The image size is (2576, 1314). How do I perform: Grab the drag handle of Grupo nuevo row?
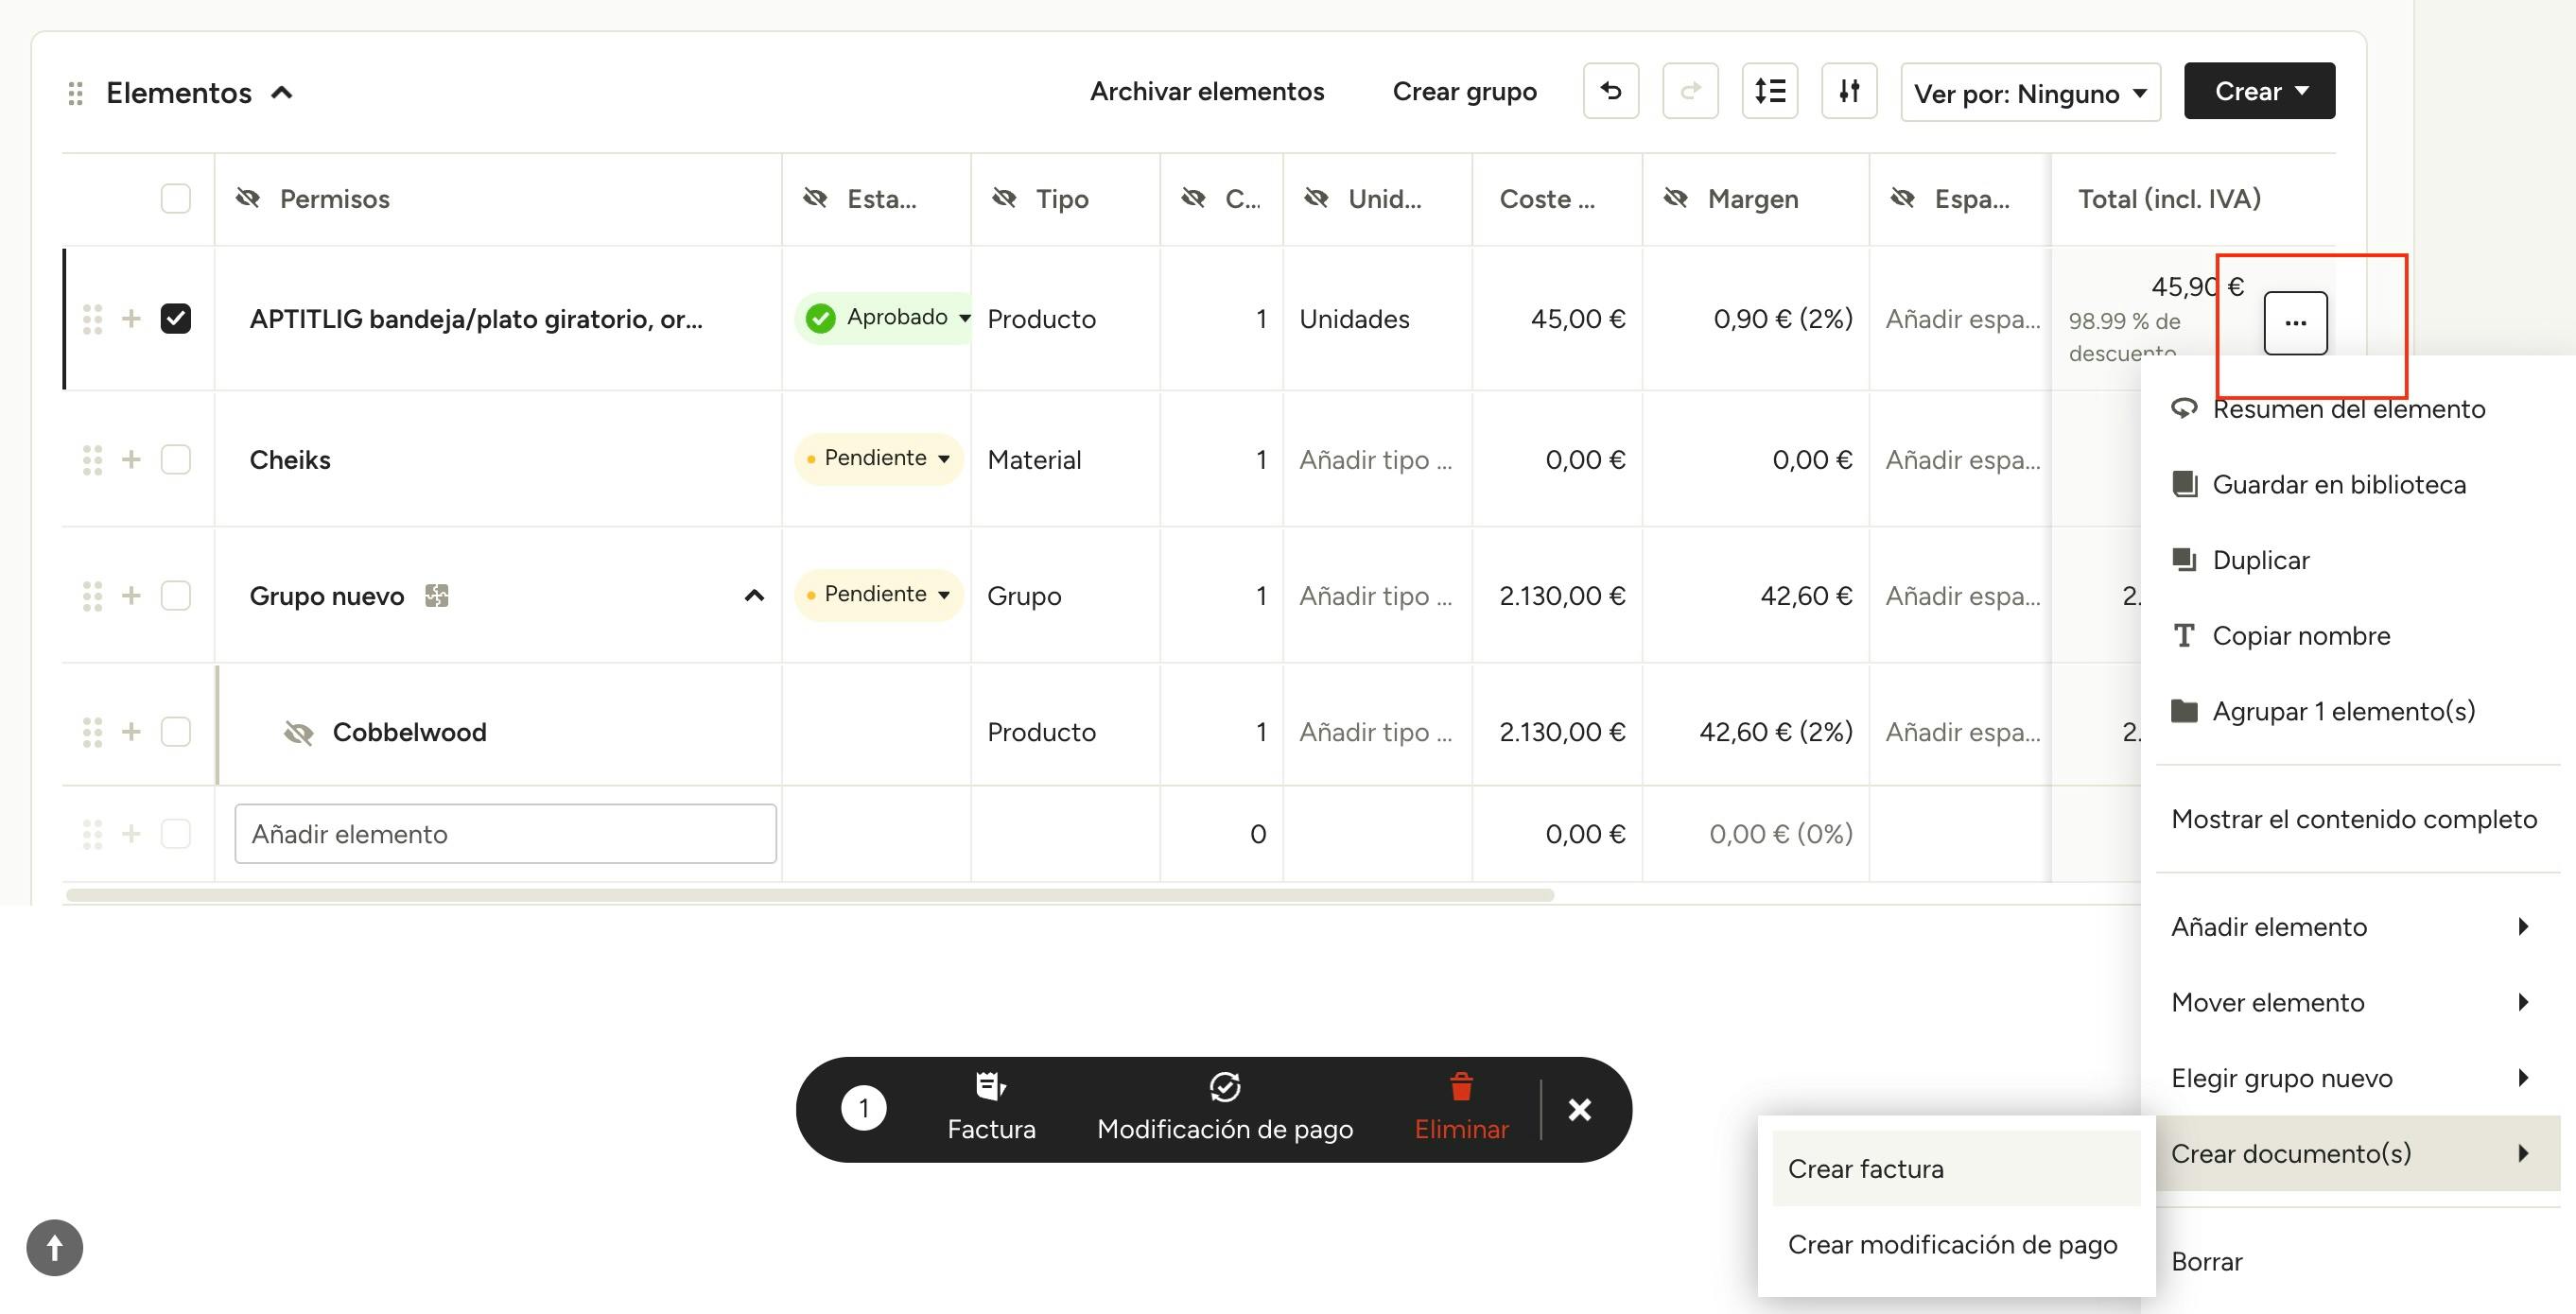92,596
